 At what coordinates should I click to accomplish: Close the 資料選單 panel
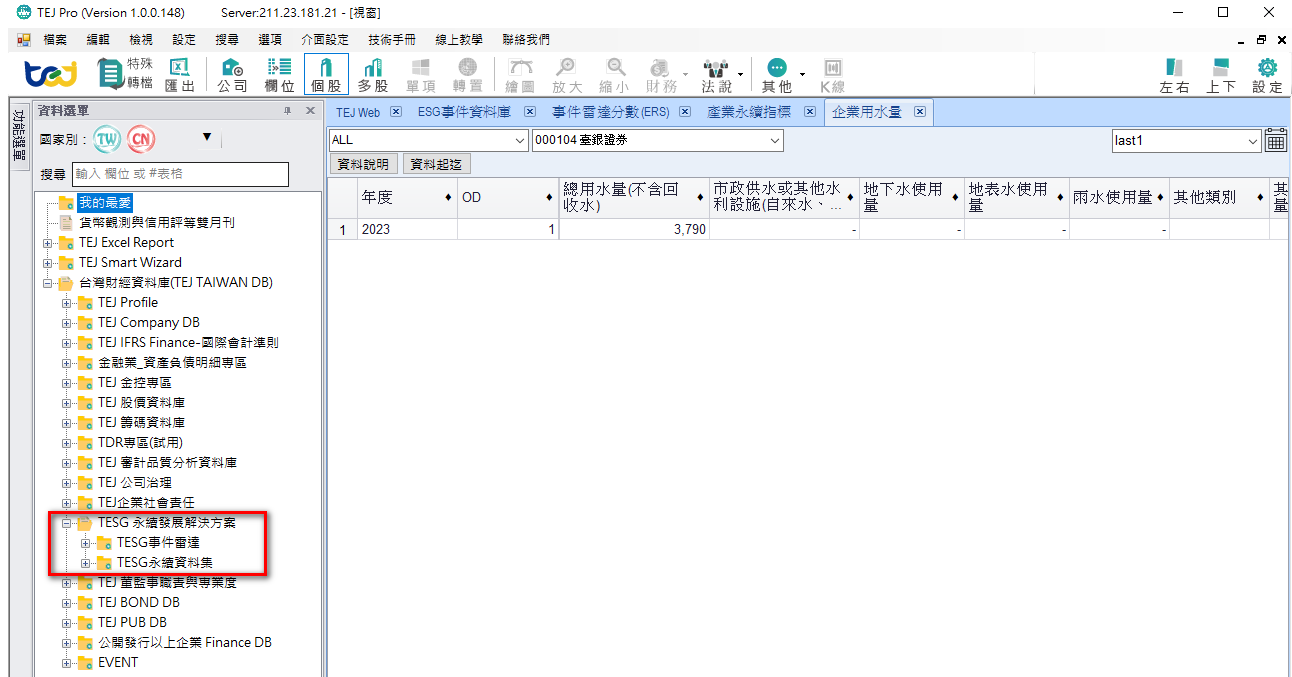[310, 110]
